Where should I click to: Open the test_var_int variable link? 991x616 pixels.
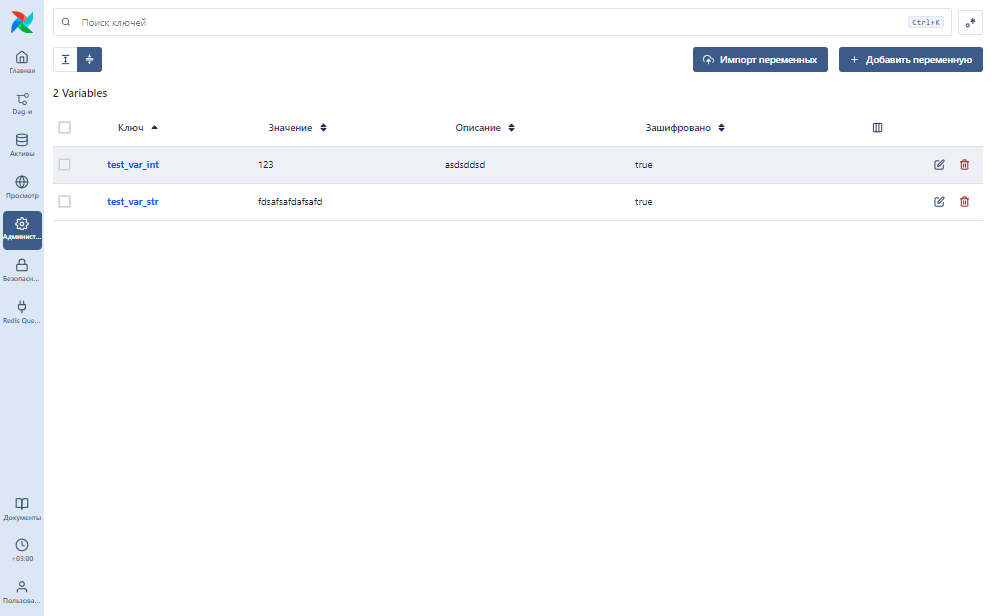click(133, 165)
